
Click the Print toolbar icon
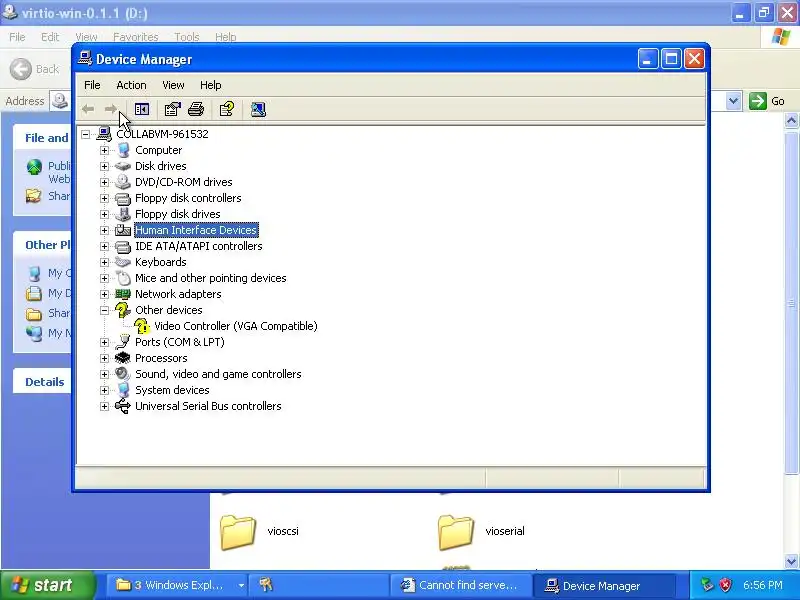[196, 109]
